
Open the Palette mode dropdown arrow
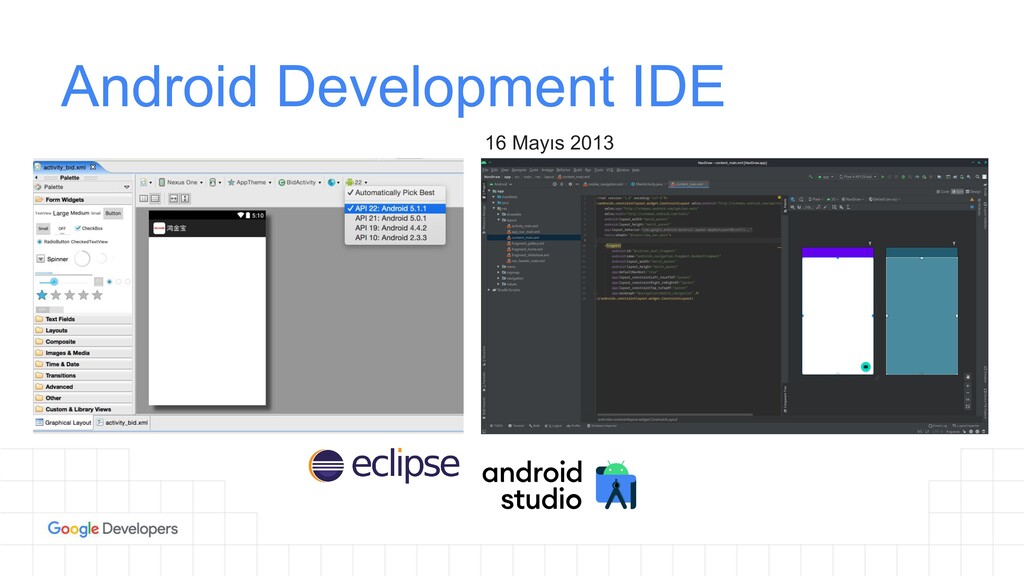pyautogui.click(x=127, y=187)
